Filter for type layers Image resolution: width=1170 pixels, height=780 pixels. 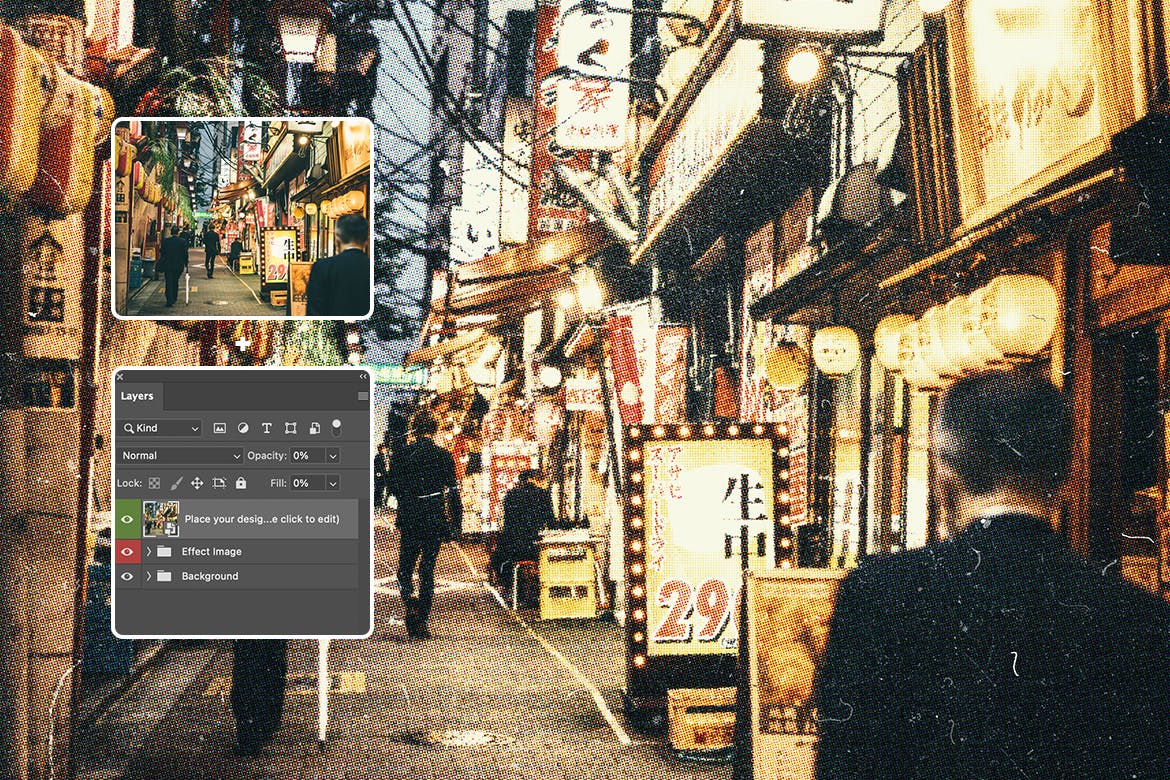267,428
